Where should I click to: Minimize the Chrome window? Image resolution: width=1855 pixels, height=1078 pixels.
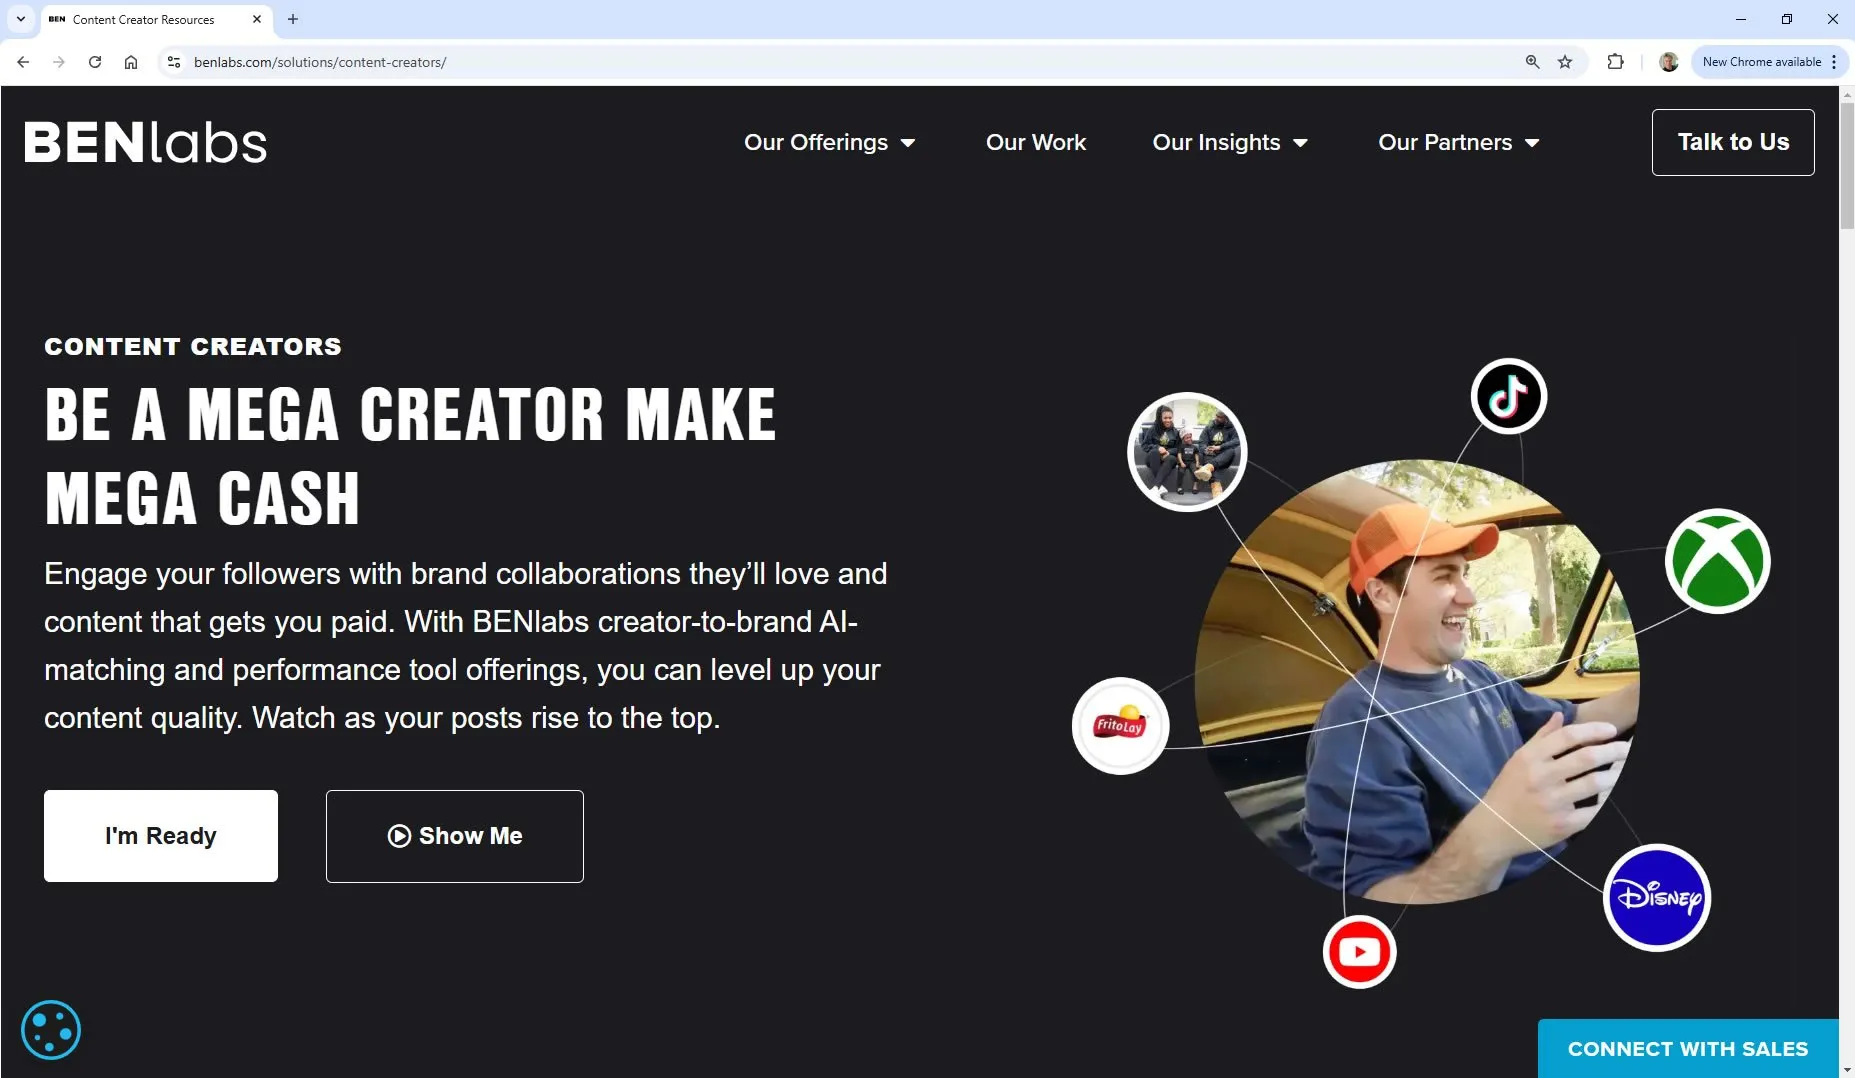[1740, 19]
